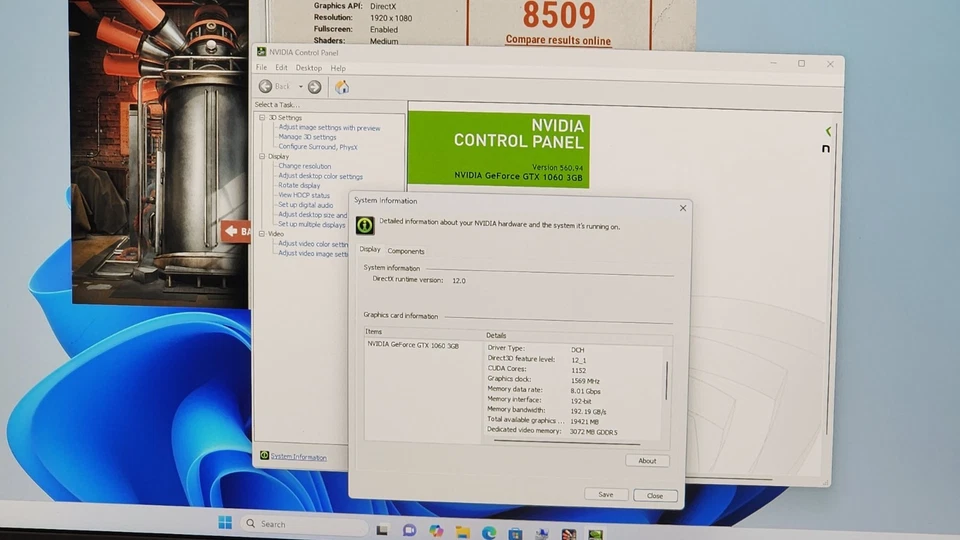960x540 pixels.
Task: Click the About button
Action: tap(647, 460)
